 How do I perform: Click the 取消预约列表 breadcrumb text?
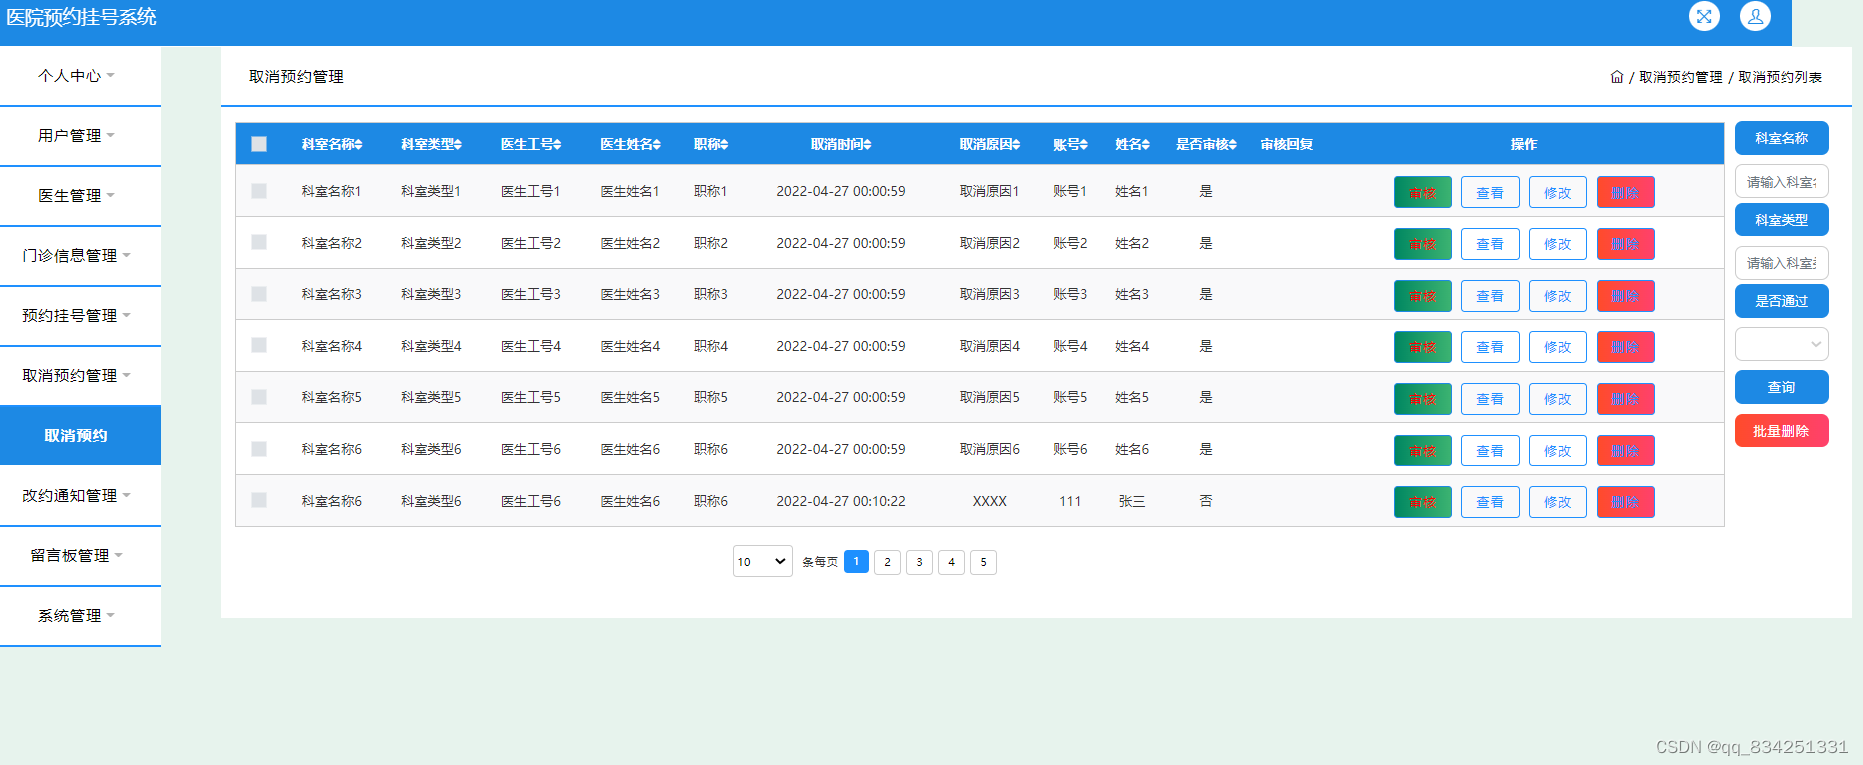tap(1780, 77)
